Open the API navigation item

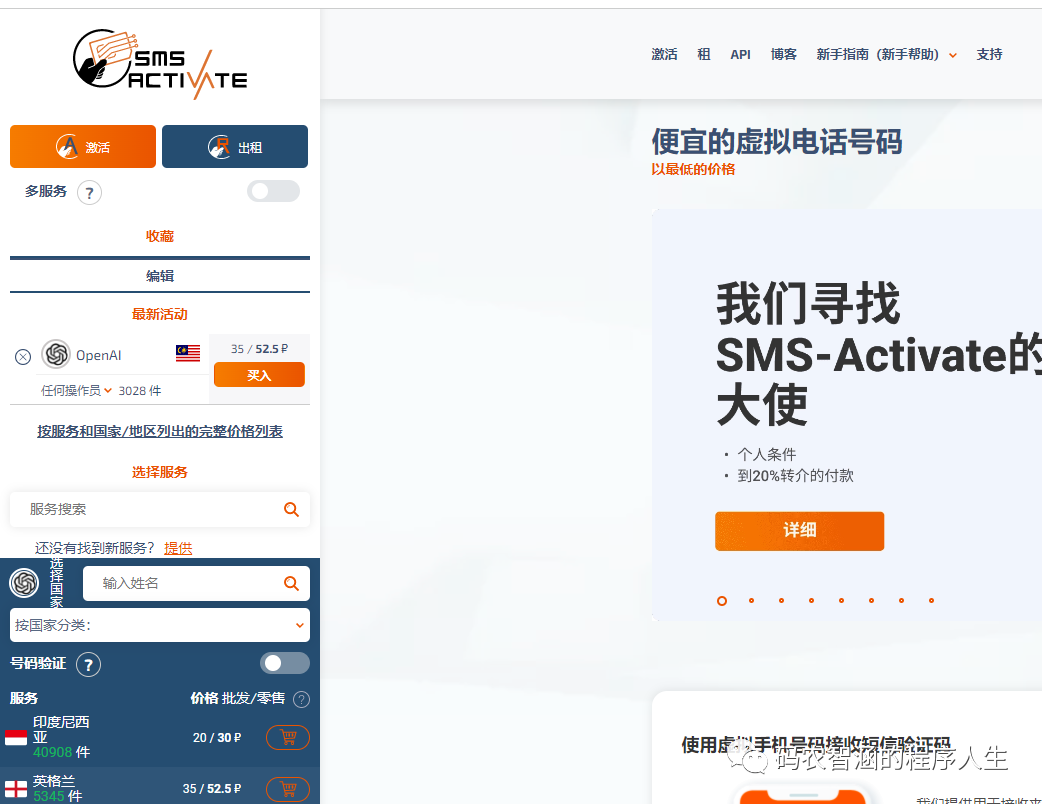(x=740, y=54)
